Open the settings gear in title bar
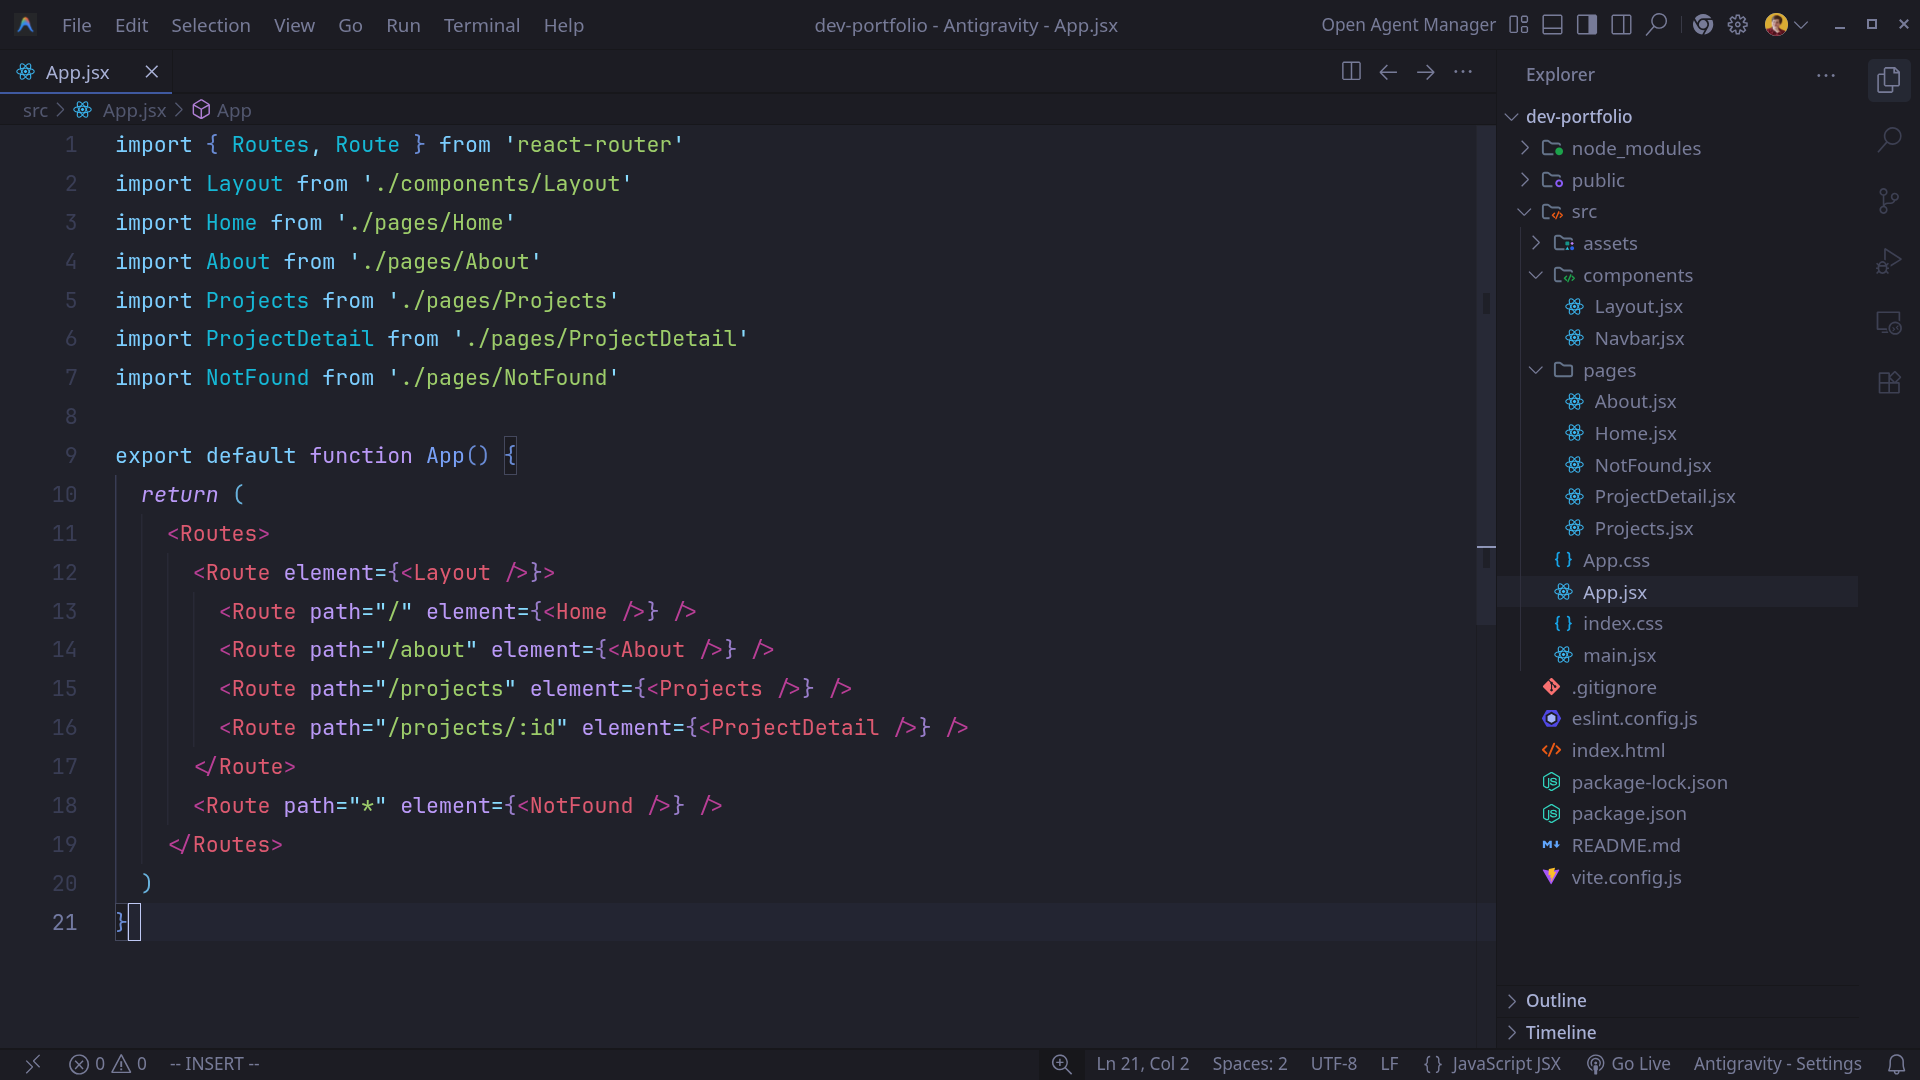This screenshot has width=1920, height=1080. 1738,25
